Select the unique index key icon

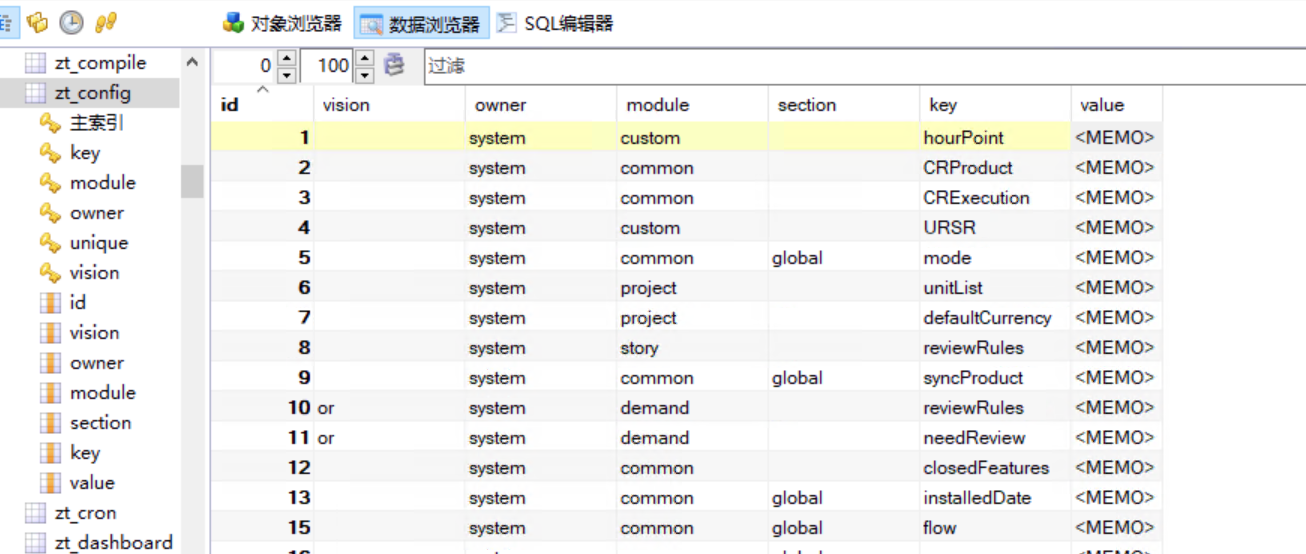[x=50, y=243]
